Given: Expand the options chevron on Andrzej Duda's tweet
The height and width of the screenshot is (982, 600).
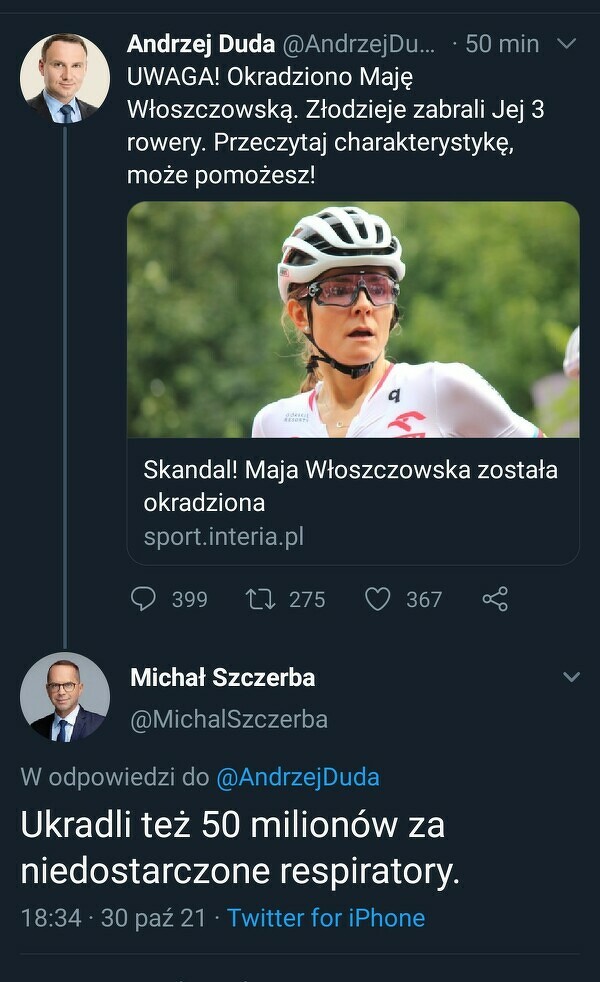Looking at the screenshot, I should click(x=566, y=44).
